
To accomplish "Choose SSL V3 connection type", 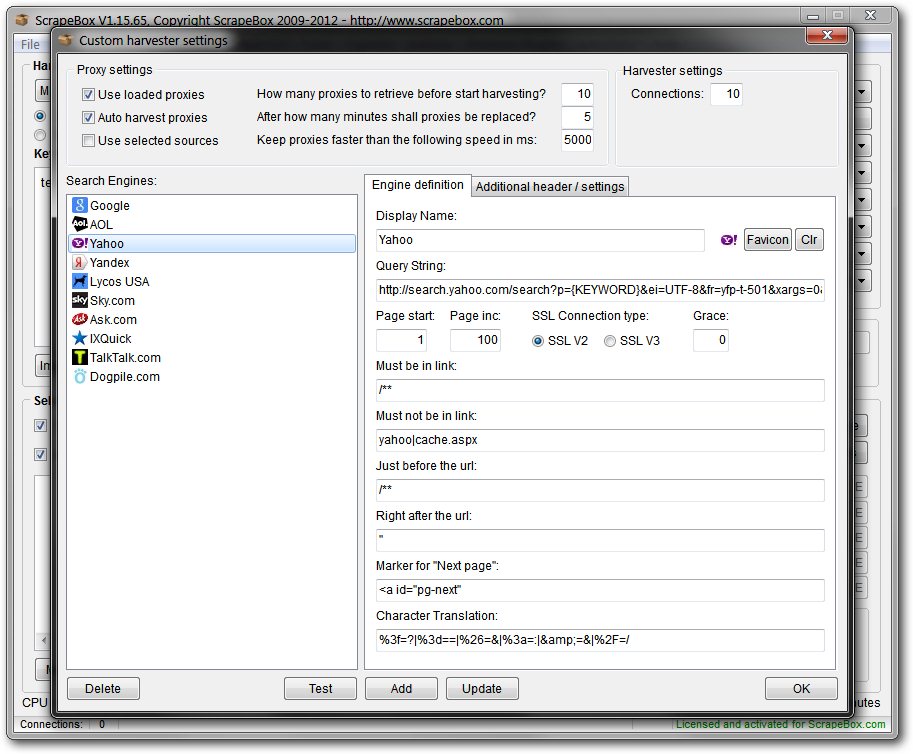I will point(610,341).
